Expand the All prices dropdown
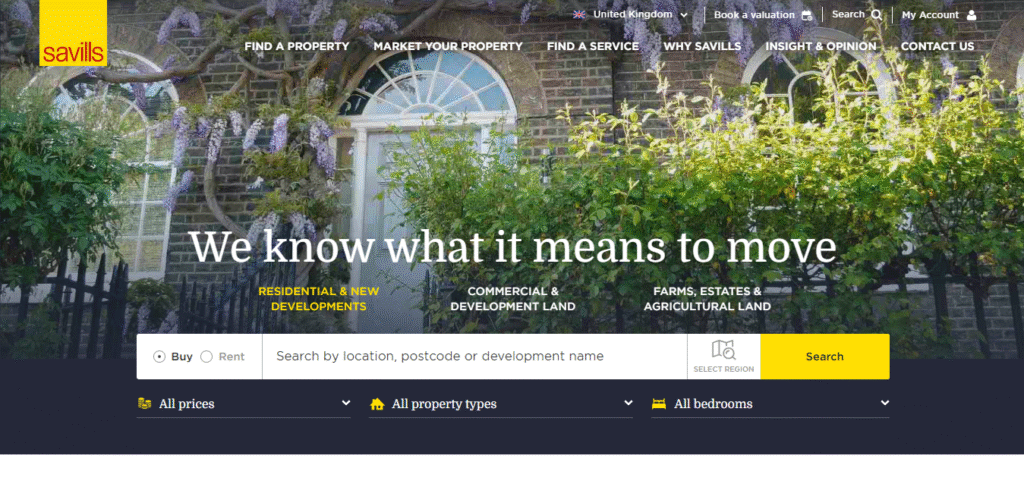This screenshot has width=1024, height=484. [244, 404]
